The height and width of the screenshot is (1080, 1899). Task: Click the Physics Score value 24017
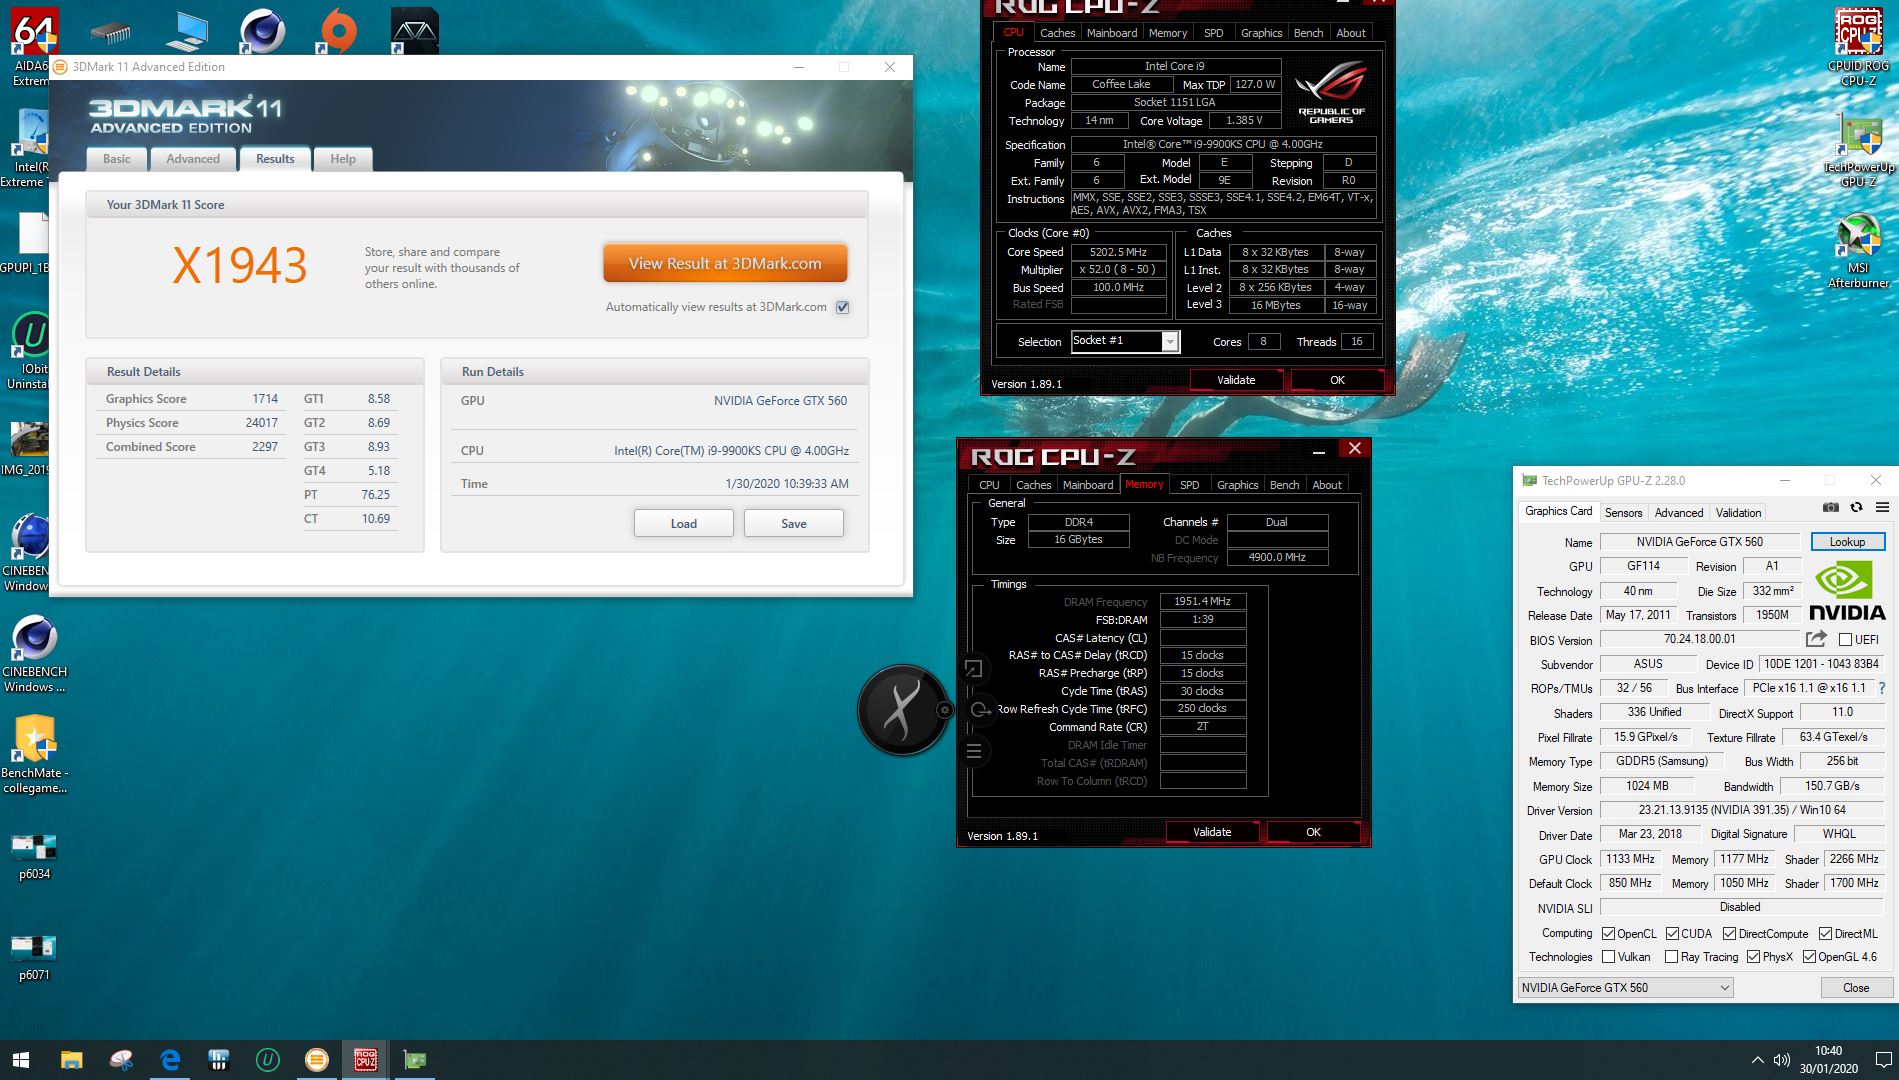coord(261,423)
